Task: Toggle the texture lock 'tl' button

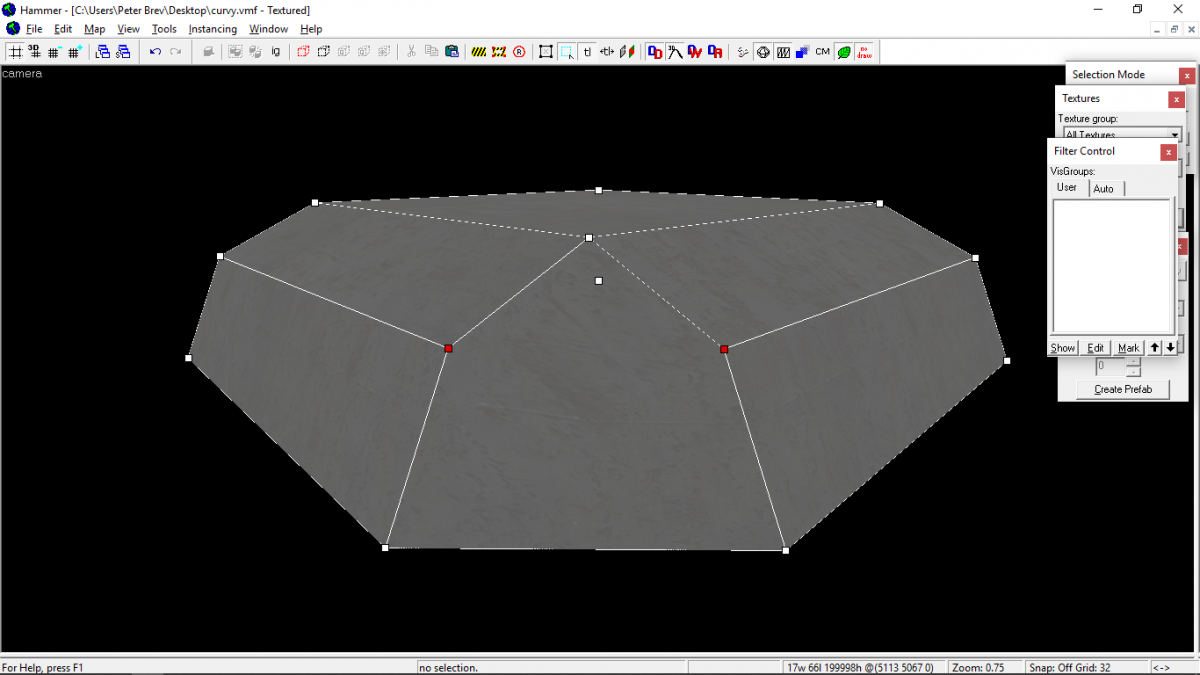Action: (x=587, y=51)
